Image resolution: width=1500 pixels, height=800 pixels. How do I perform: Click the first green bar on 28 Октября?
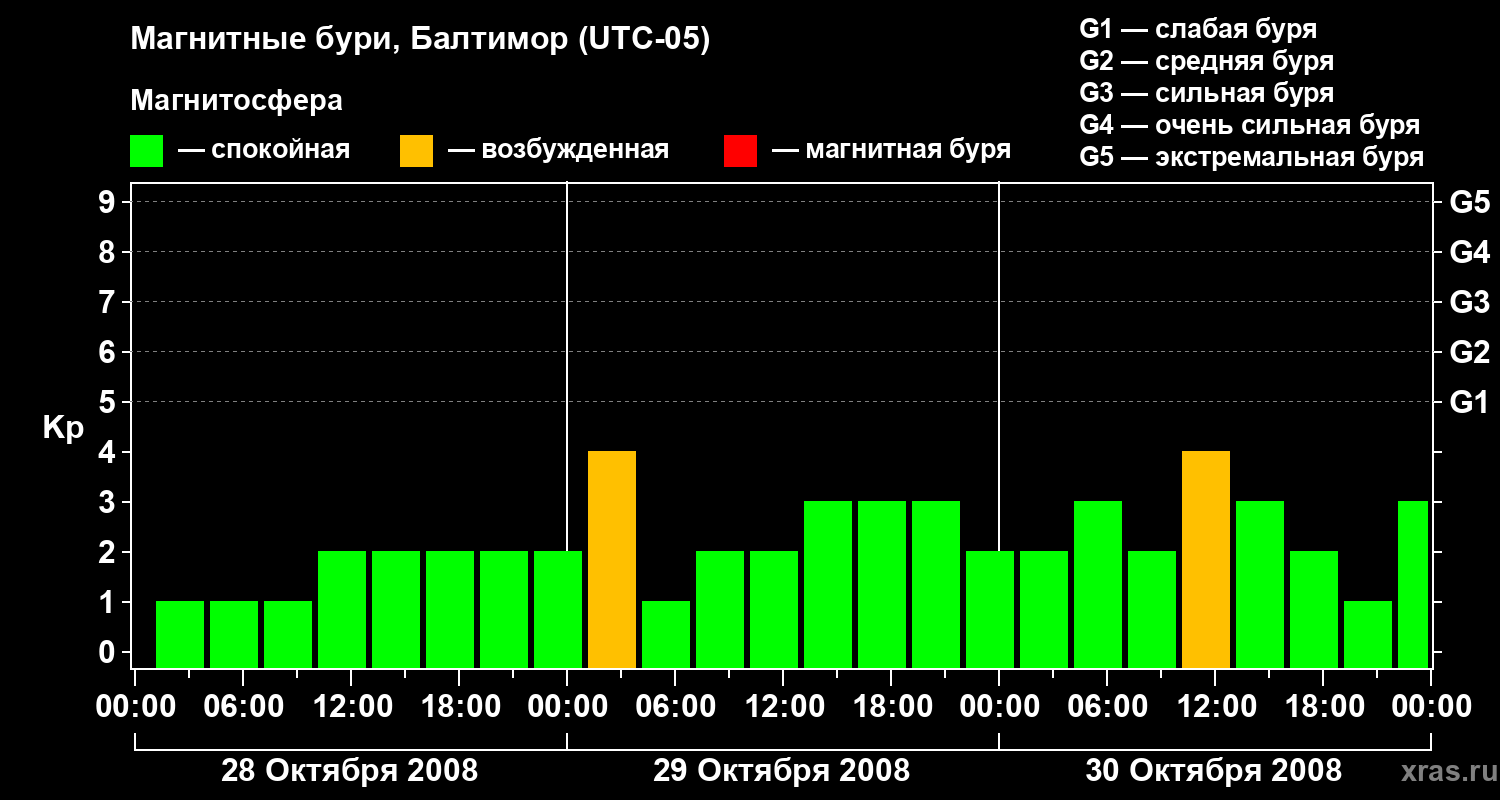180,635
